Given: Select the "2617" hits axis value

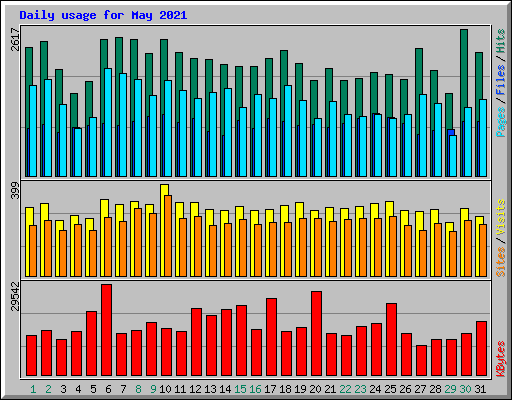Looking at the screenshot, I should pos(15,40).
